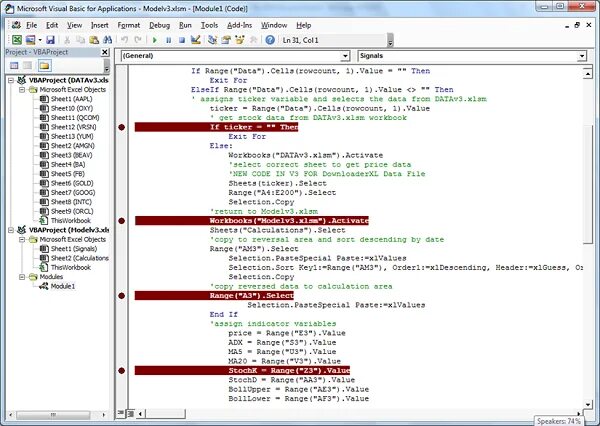Click the Cut scissors icon

click(67, 40)
